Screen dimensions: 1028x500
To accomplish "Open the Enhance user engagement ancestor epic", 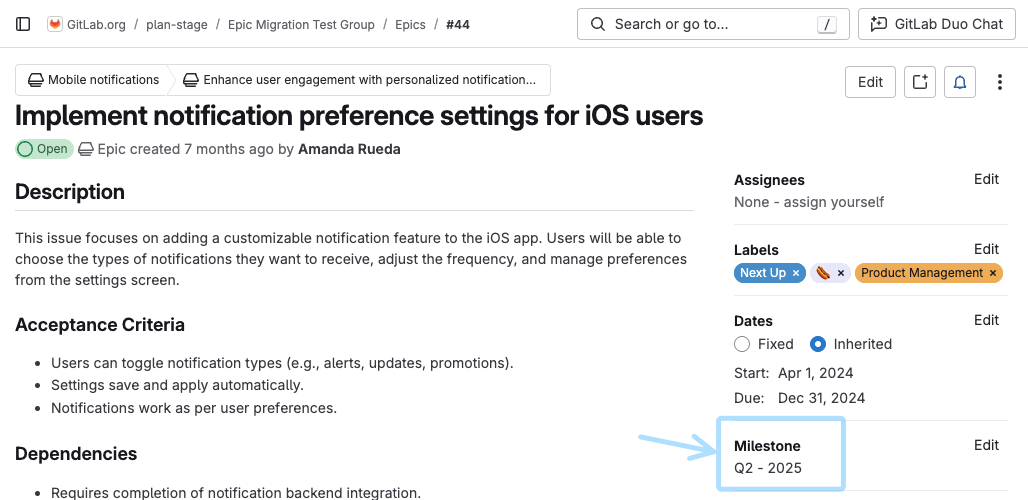I will [360, 80].
